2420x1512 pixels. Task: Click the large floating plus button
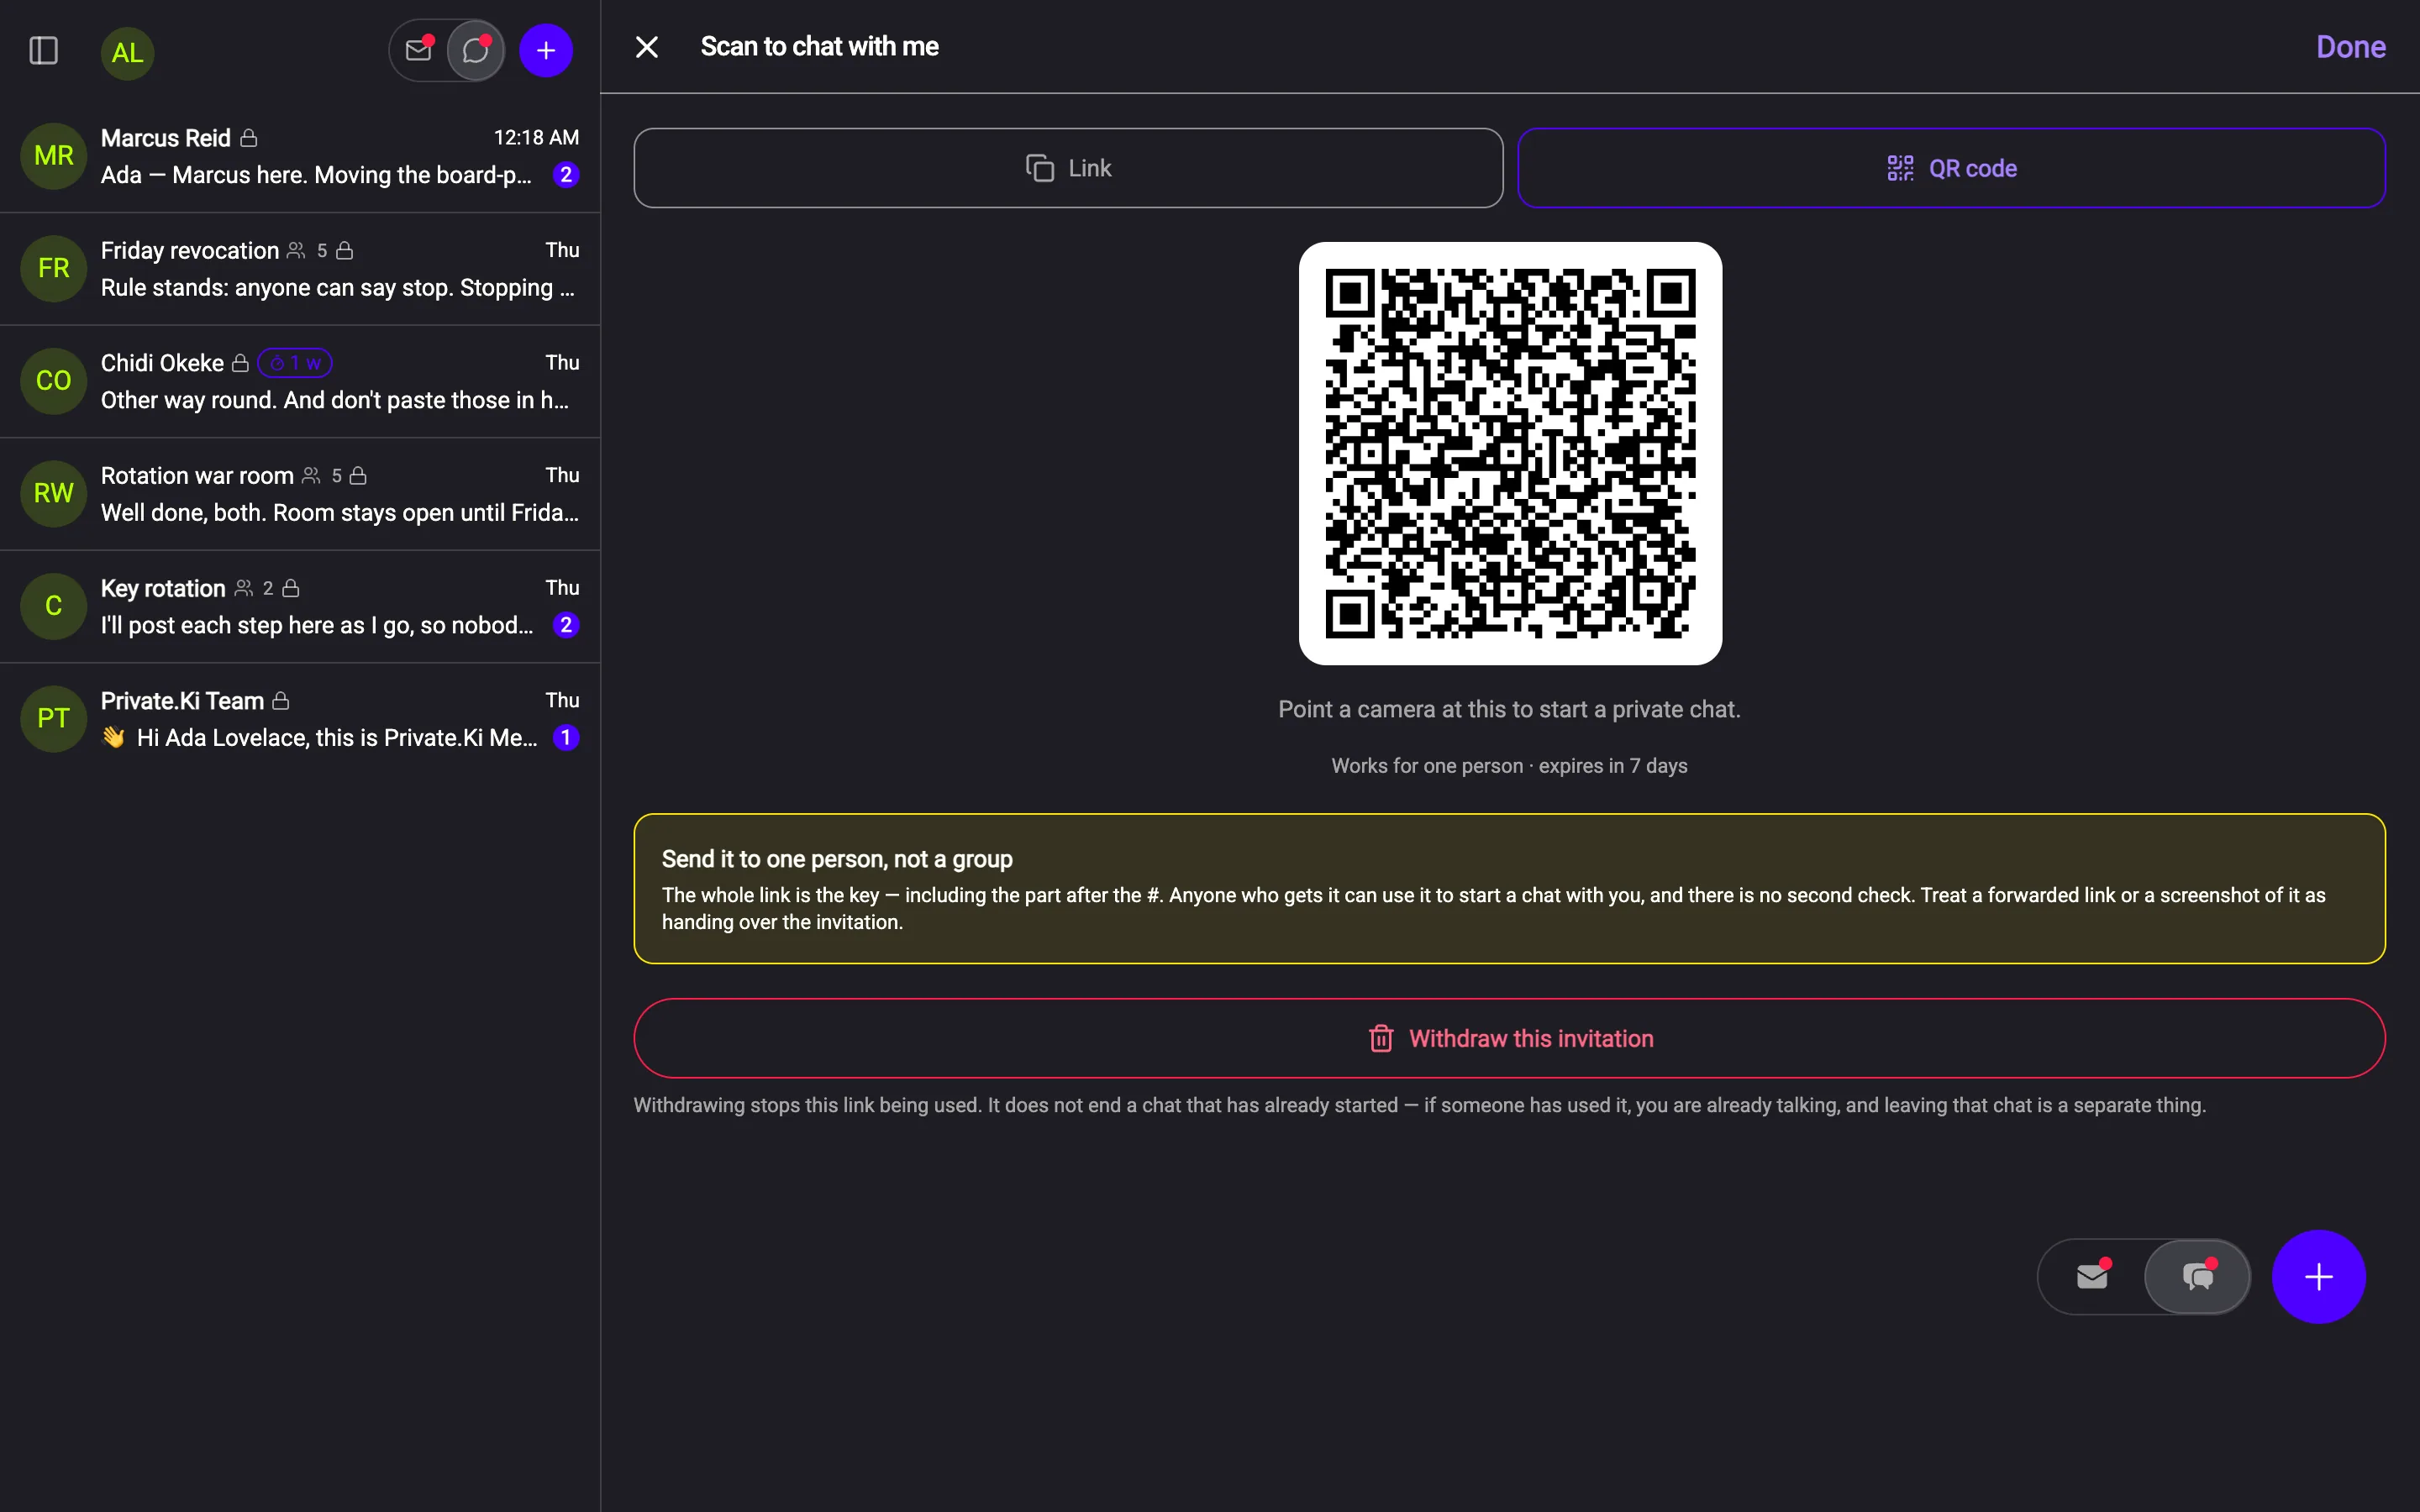[2319, 1276]
